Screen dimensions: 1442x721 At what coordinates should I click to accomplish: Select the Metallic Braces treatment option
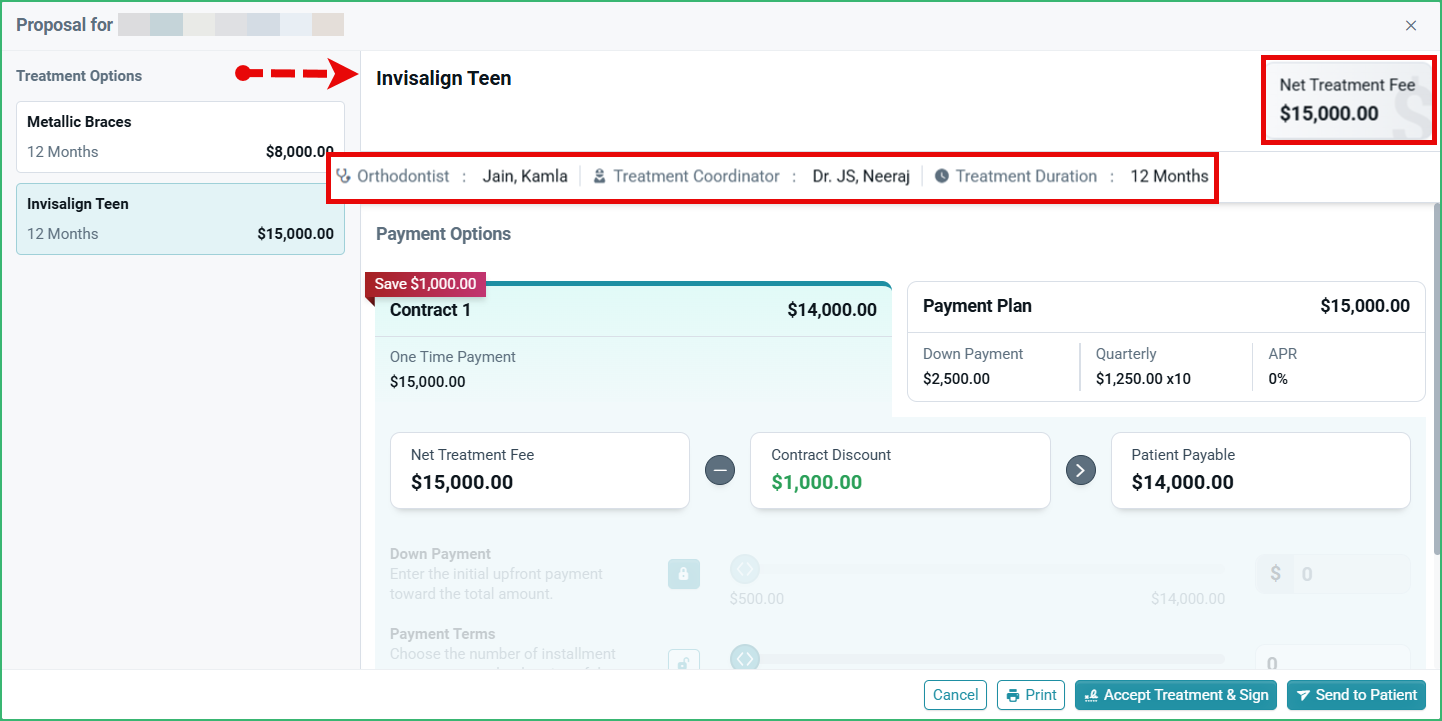(180, 137)
